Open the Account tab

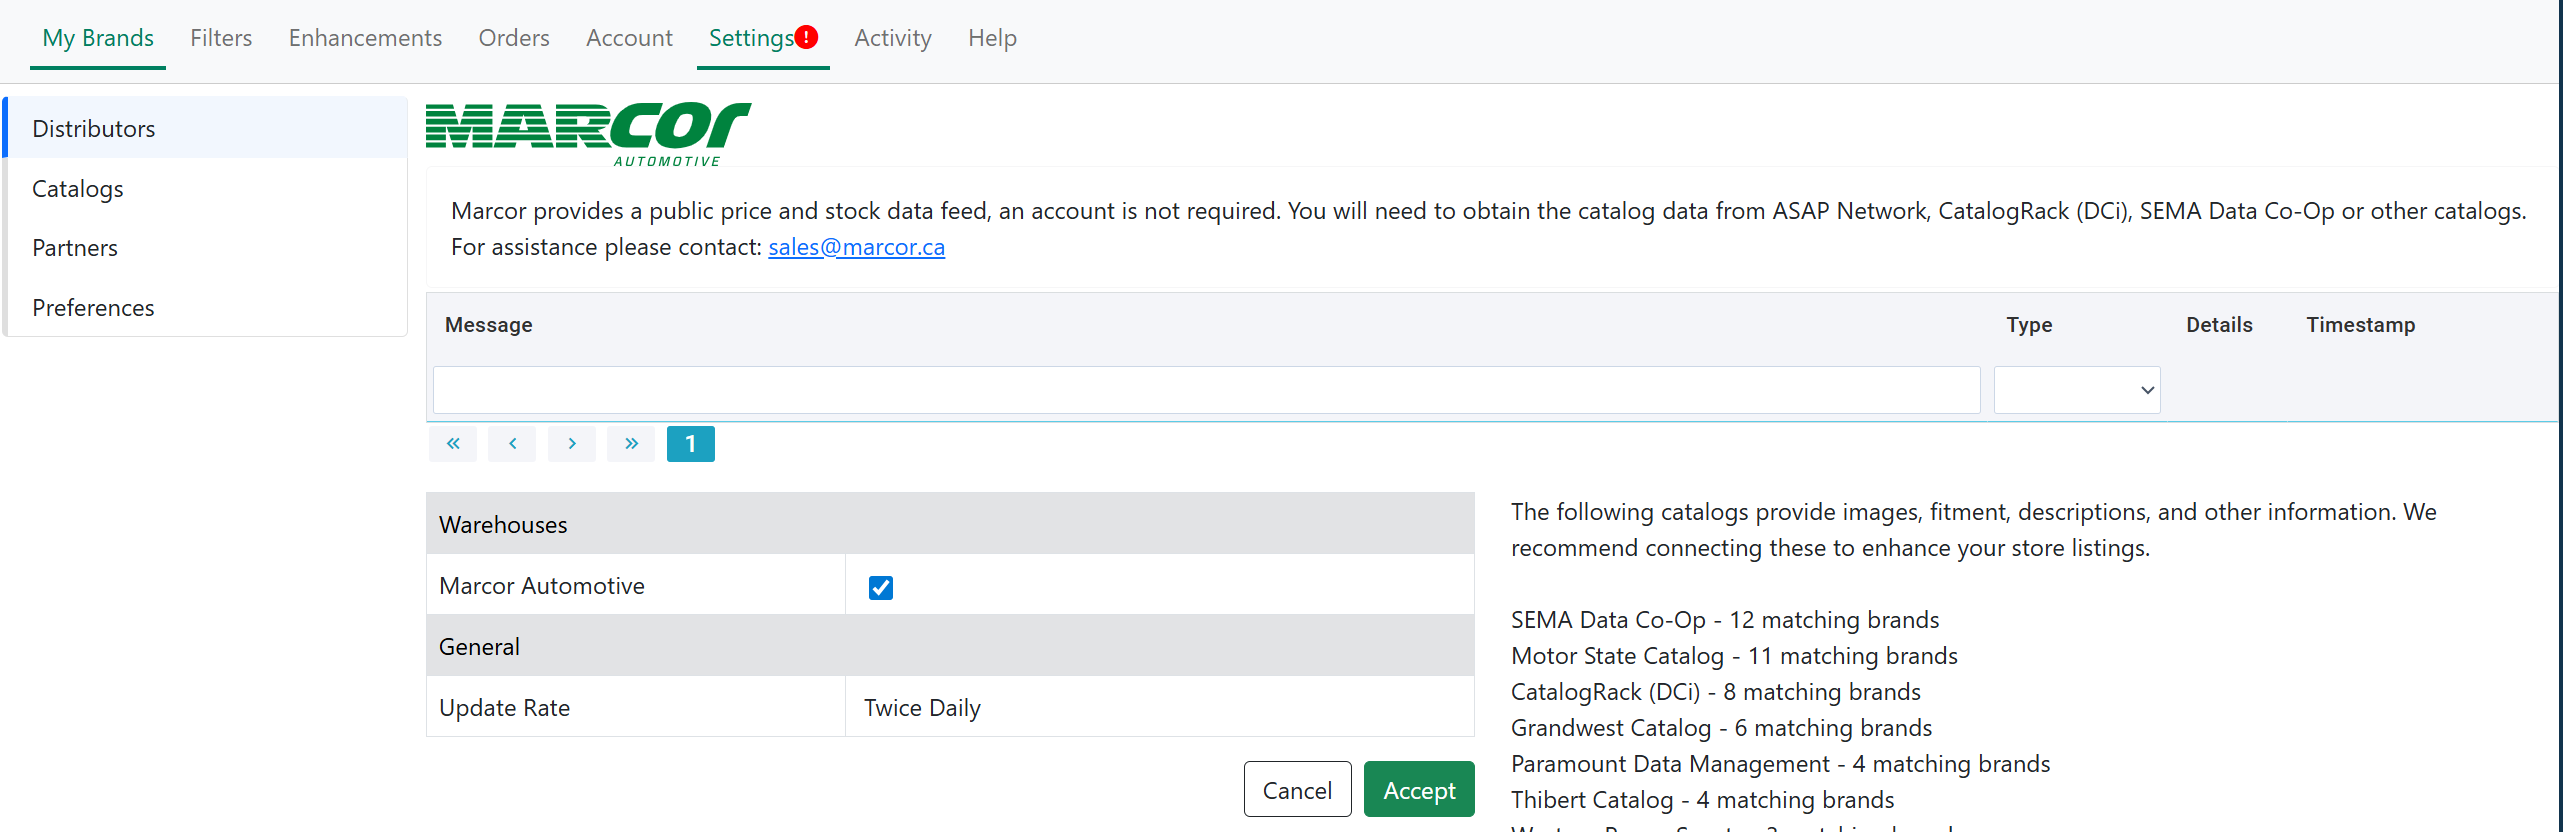pyautogui.click(x=629, y=38)
